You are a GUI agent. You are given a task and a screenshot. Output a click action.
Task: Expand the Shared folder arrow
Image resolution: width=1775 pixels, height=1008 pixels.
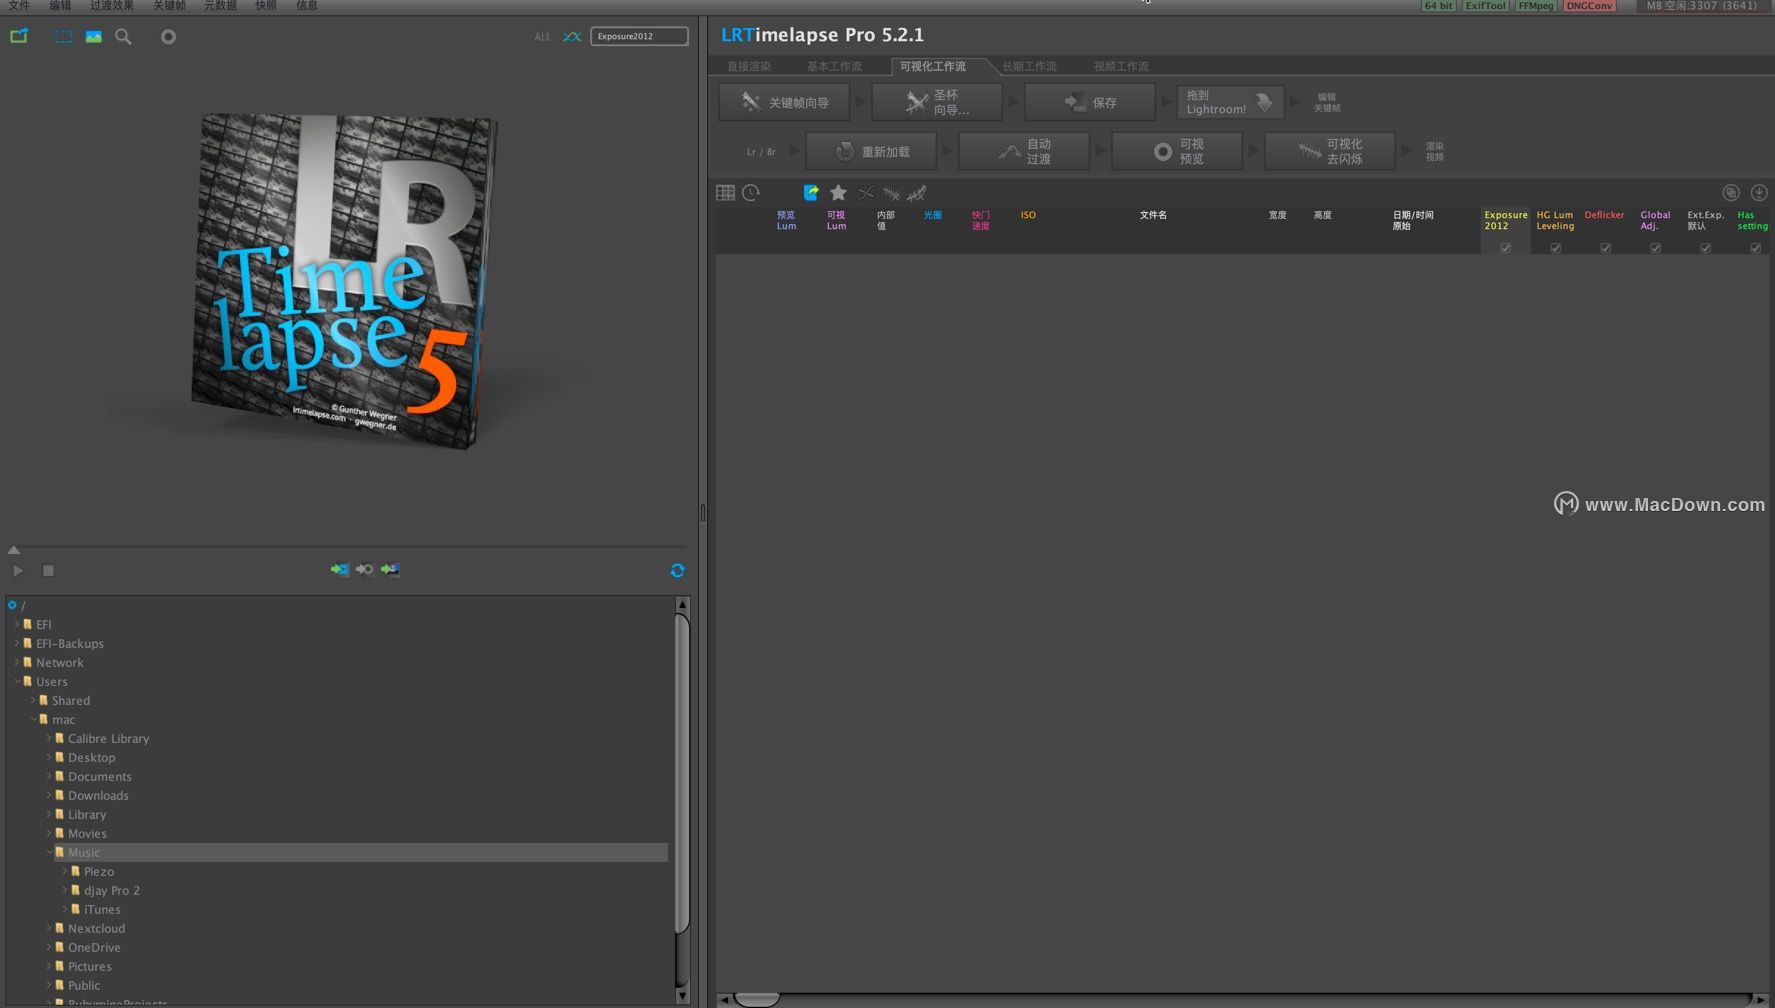(x=32, y=700)
